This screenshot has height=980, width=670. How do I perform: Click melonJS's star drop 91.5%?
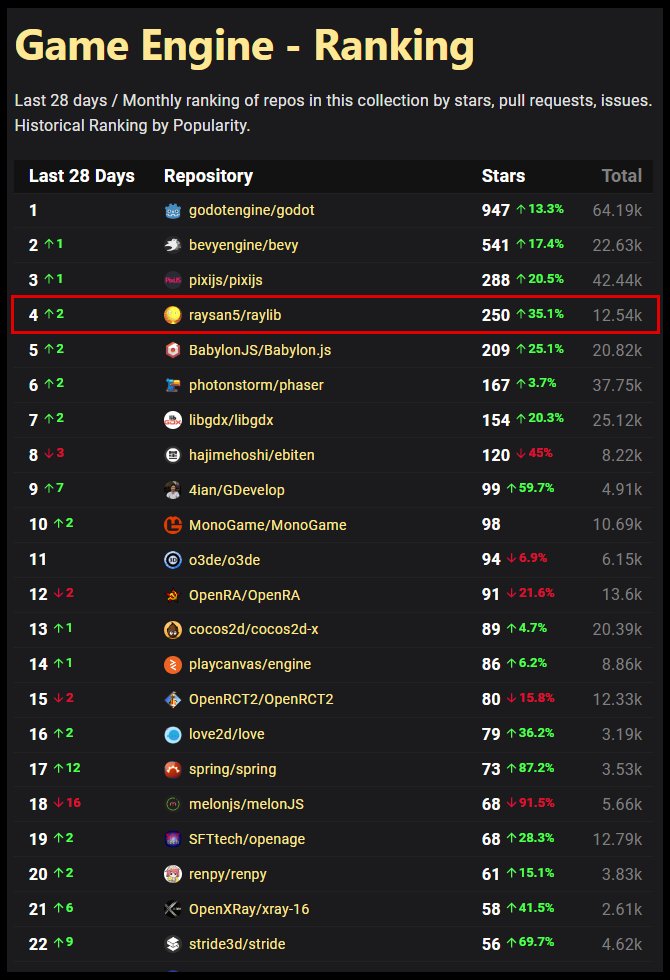[531, 803]
